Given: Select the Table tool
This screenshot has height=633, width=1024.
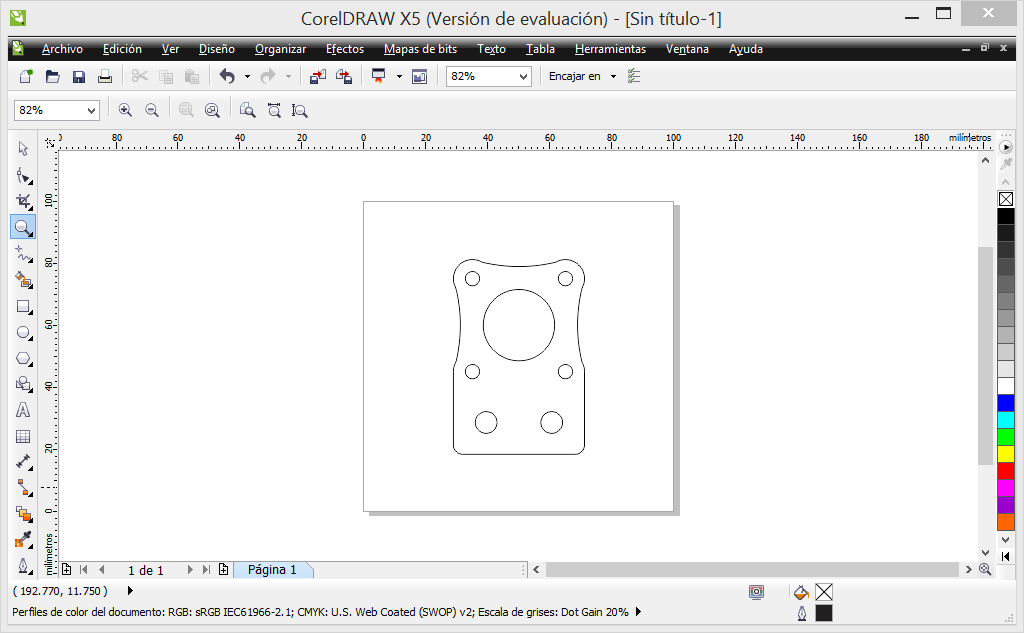Looking at the screenshot, I should (x=23, y=436).
